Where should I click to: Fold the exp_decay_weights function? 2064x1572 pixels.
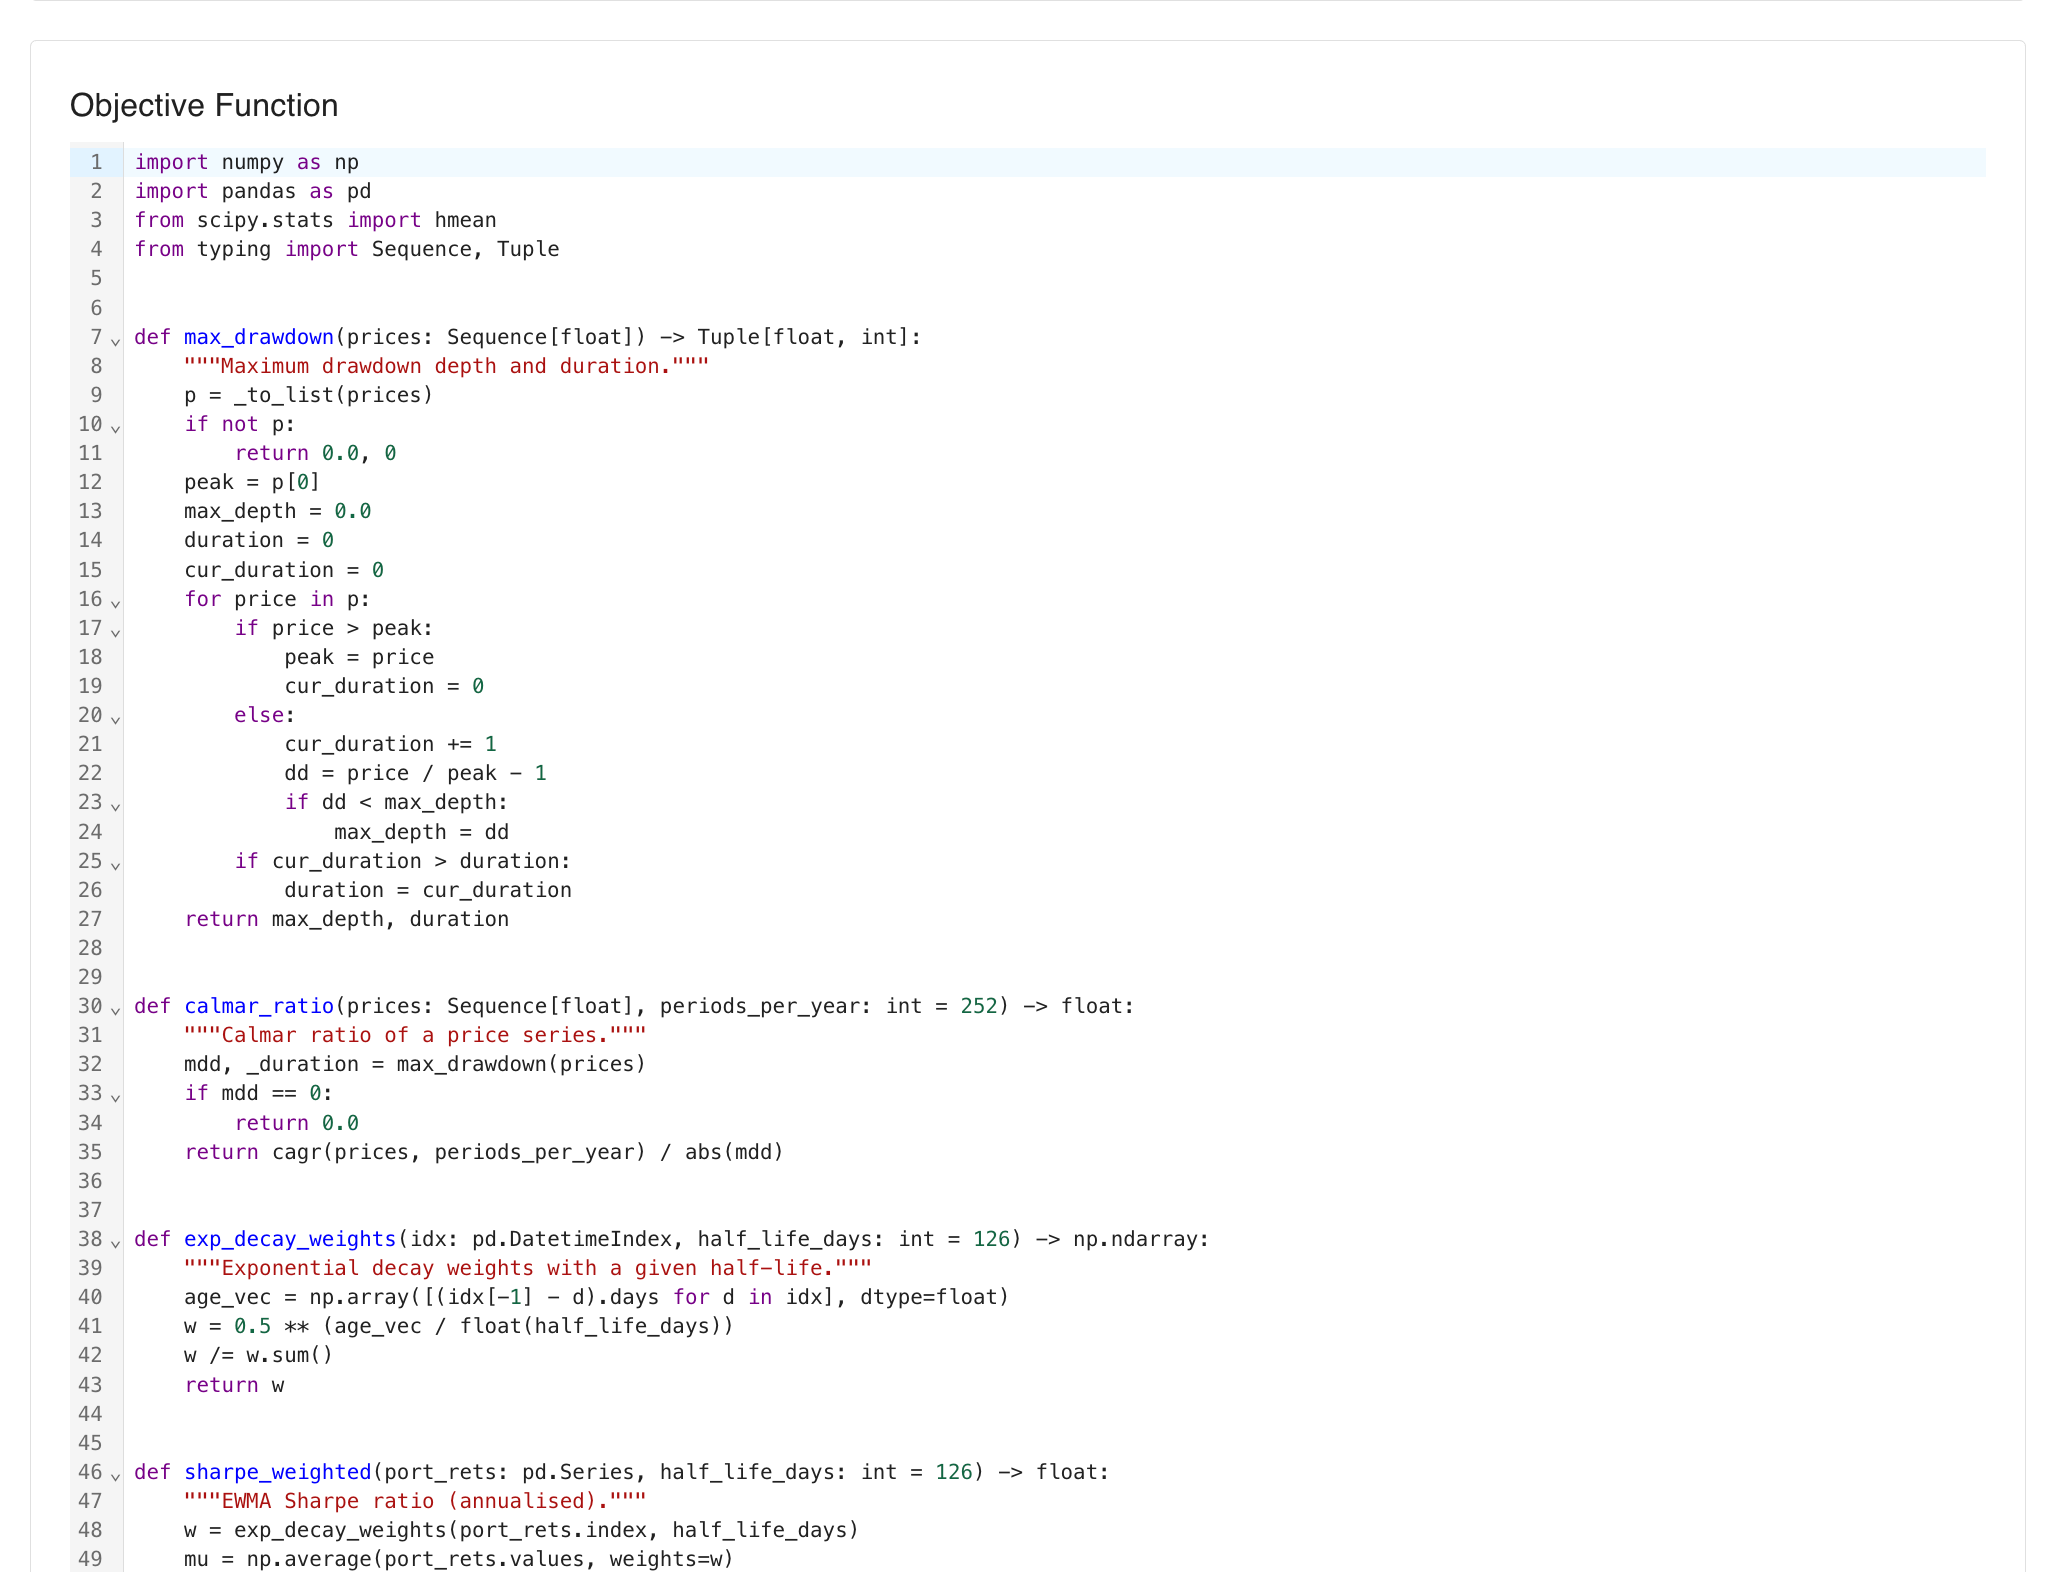[x=115, y=1242]
